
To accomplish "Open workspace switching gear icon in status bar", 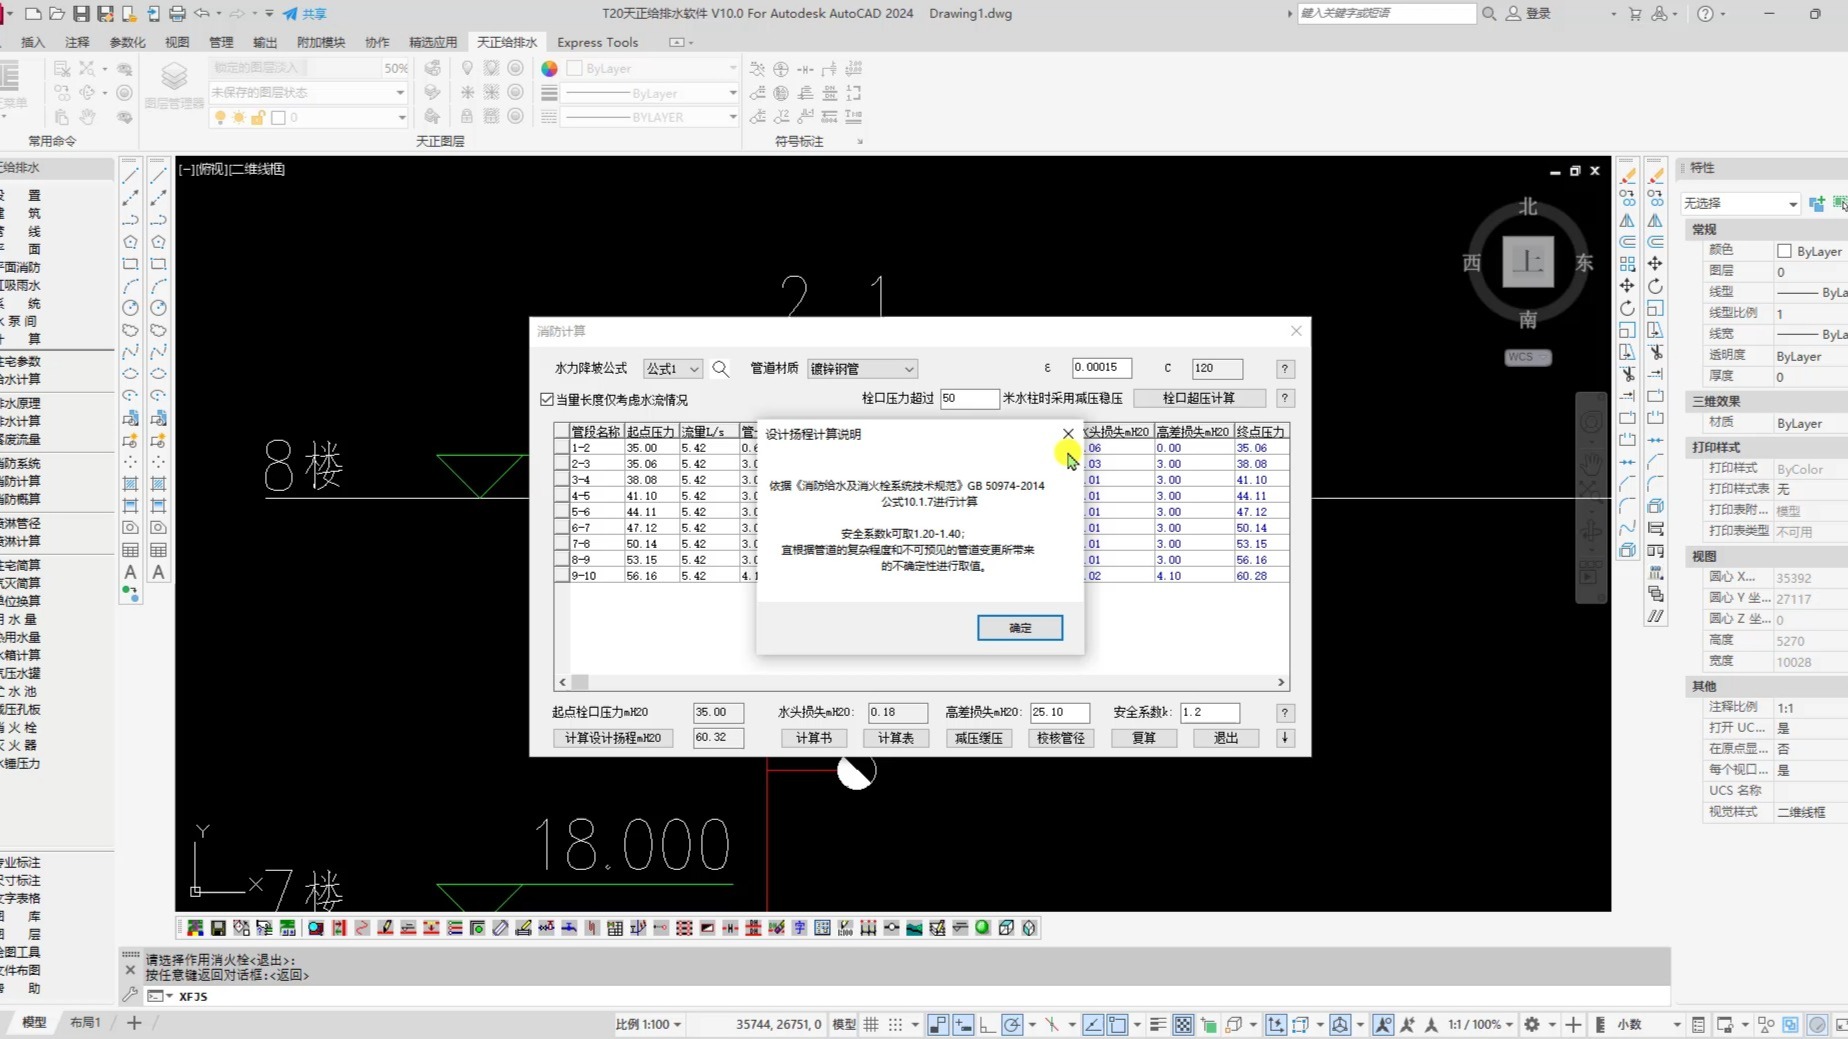I will pyautogui.click(x=1531, y=1024).
